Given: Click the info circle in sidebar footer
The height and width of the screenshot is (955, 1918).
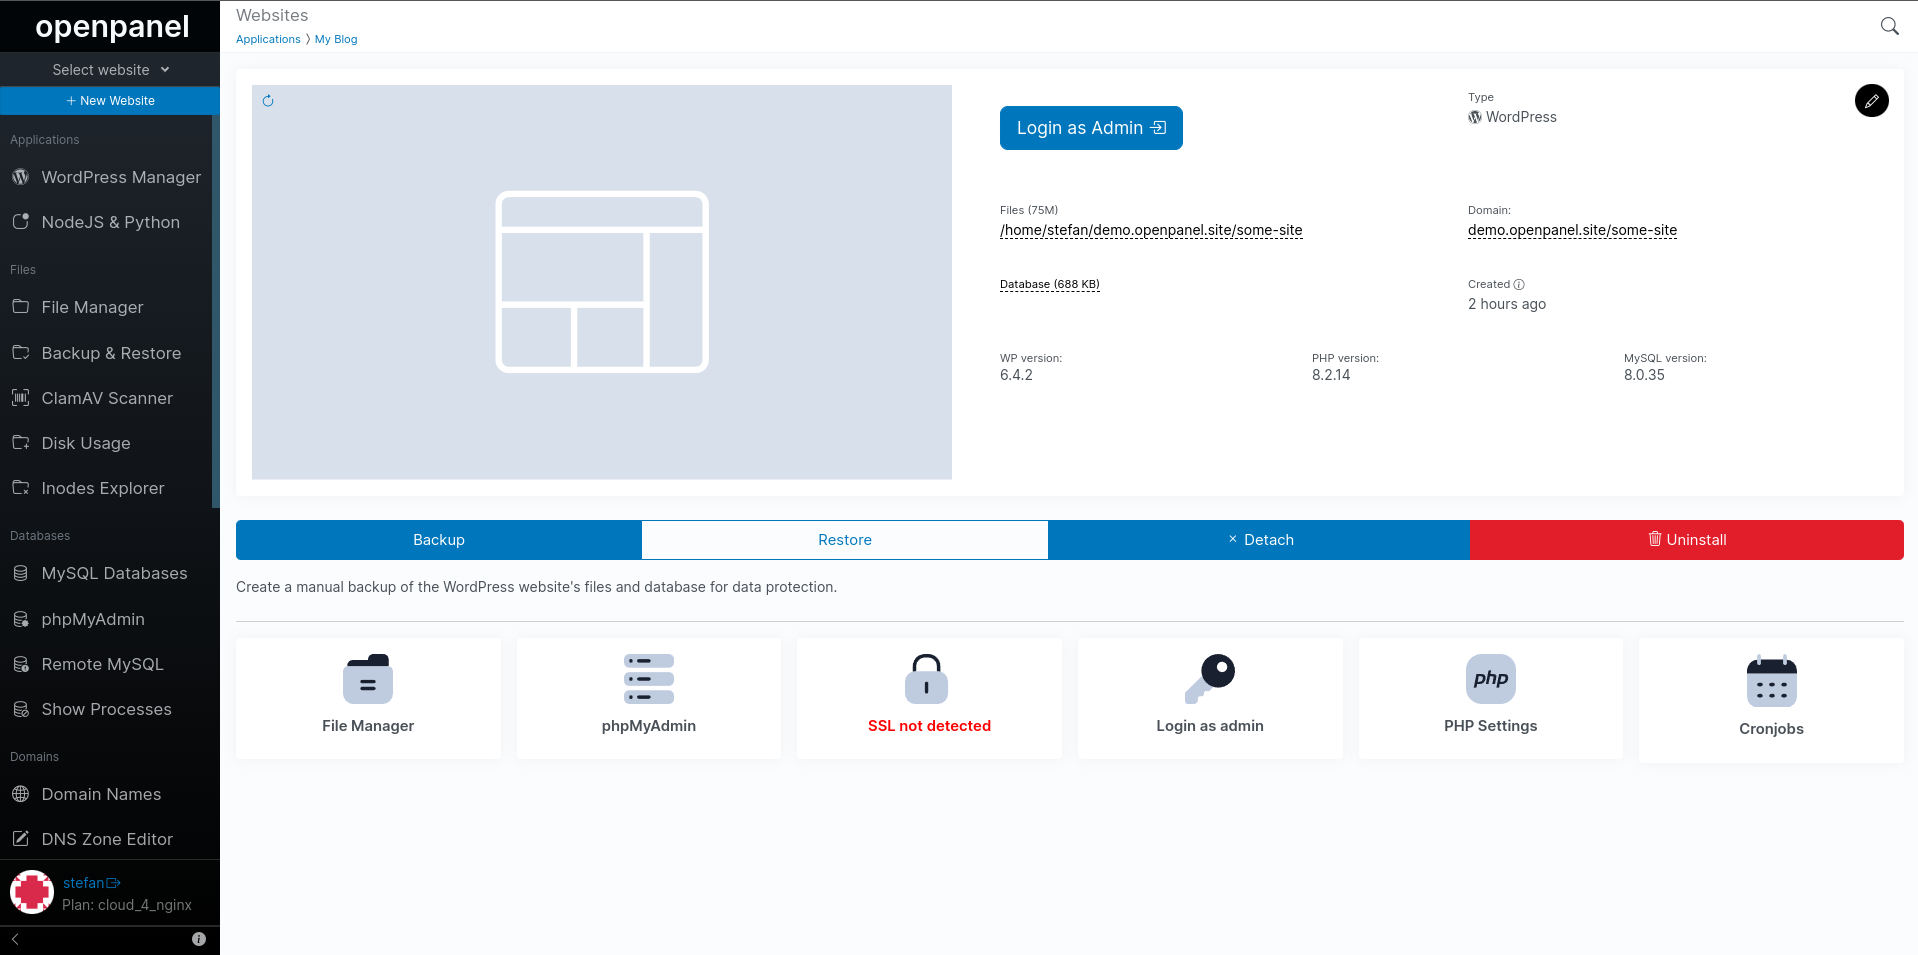Looking at the screenshot, I should click(x=199, y=939).
